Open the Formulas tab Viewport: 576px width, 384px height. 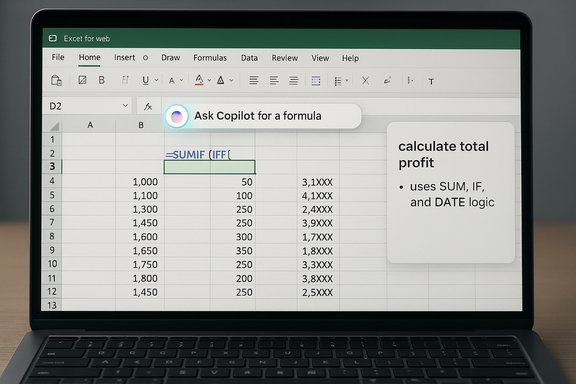click(x=210, y=58)
